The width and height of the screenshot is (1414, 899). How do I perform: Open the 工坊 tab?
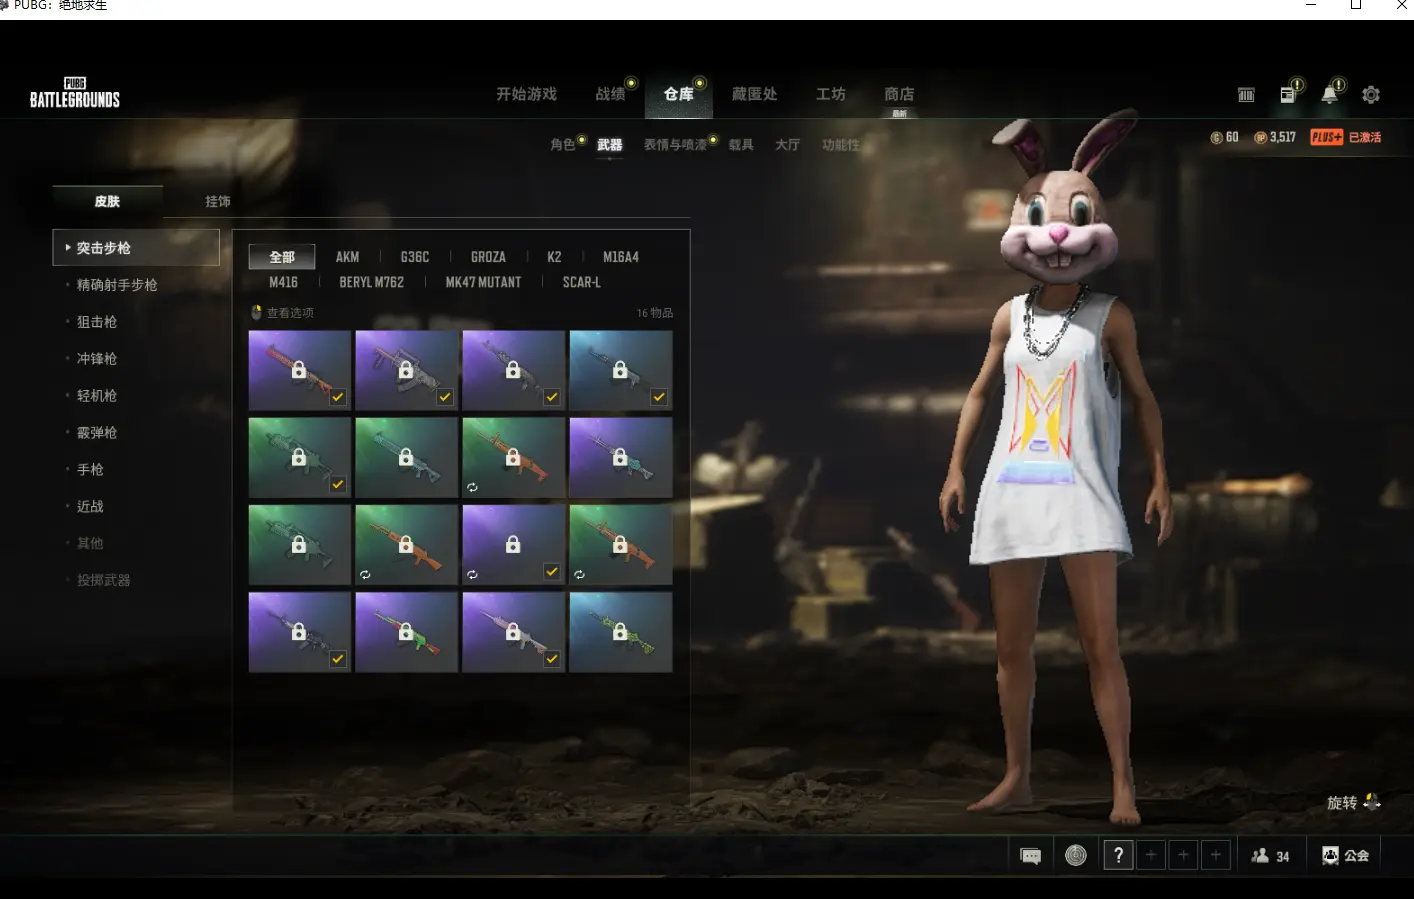[x=831, y=94]
